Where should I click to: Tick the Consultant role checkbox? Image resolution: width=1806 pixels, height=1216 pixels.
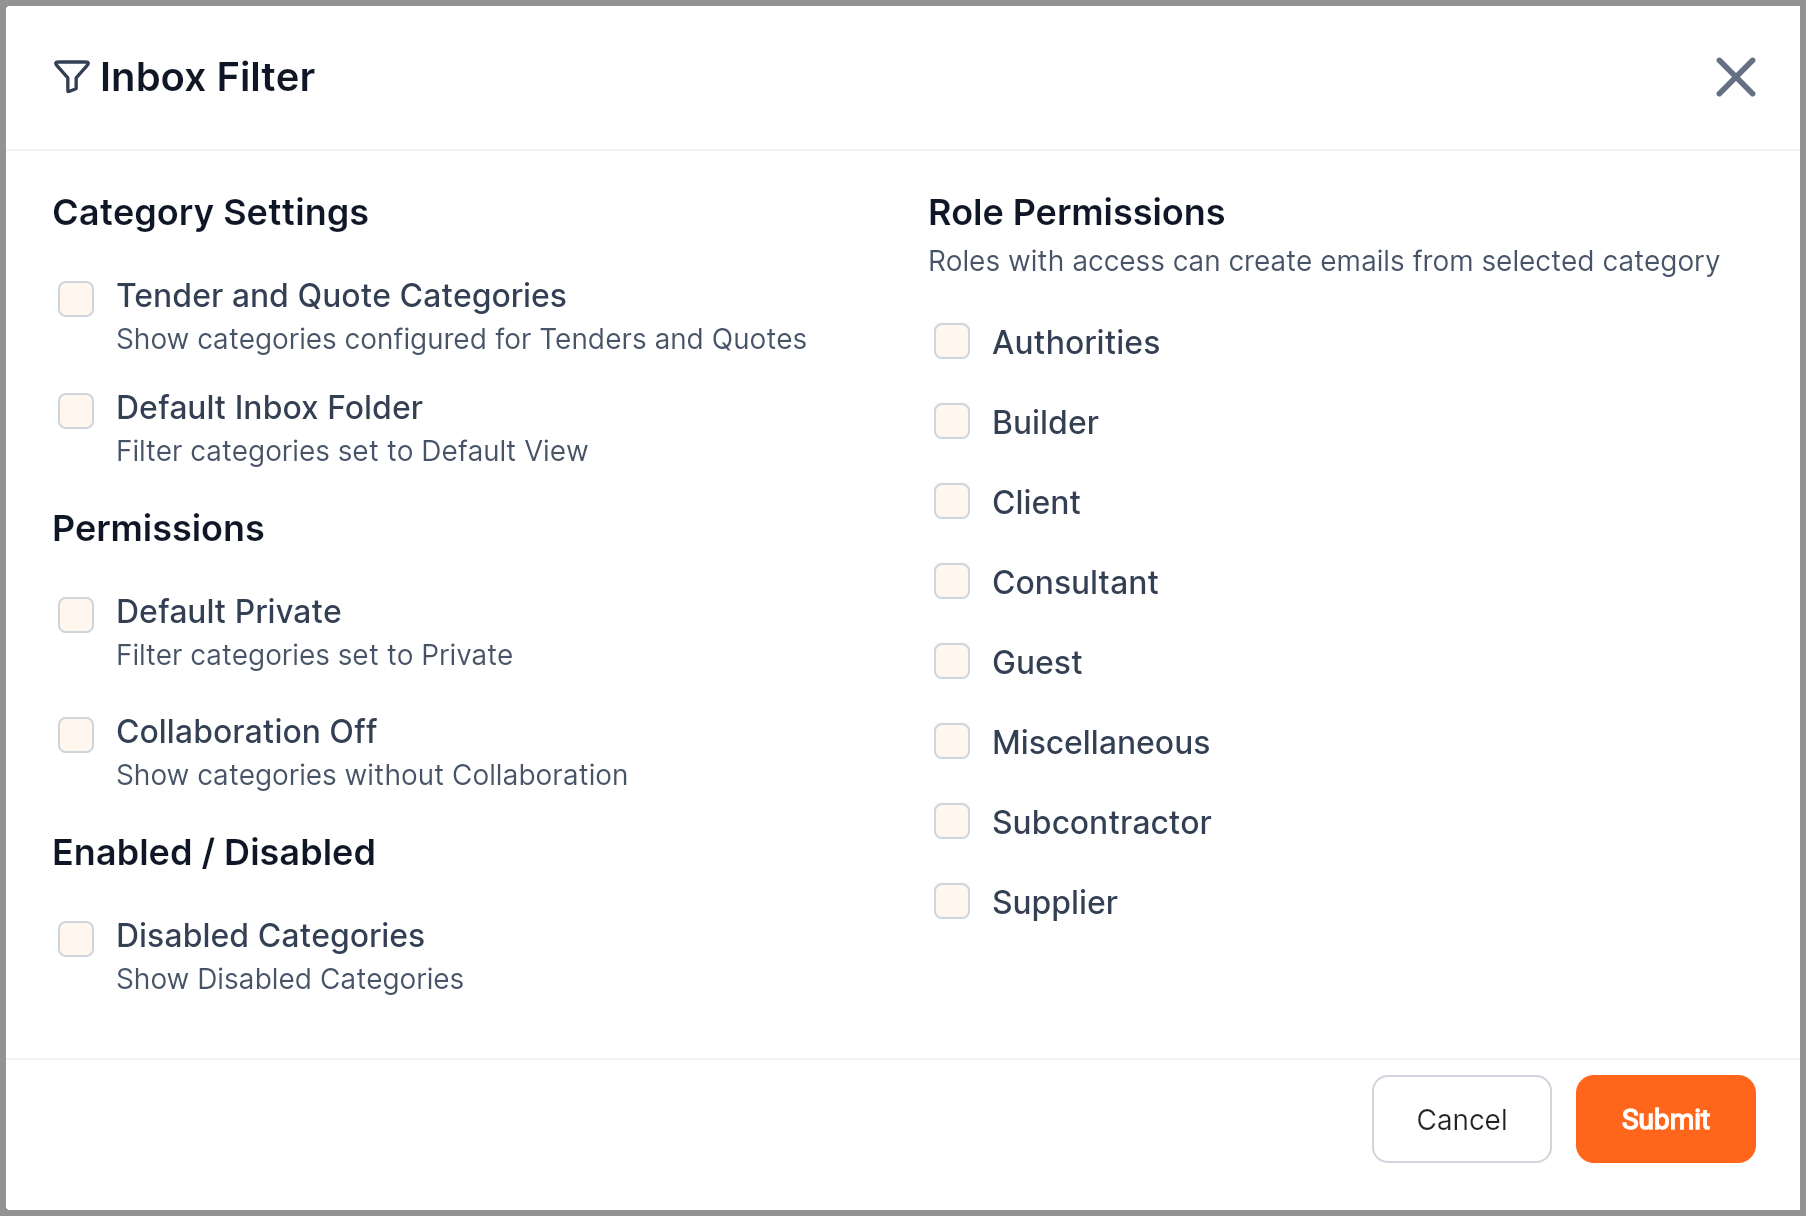951,581
